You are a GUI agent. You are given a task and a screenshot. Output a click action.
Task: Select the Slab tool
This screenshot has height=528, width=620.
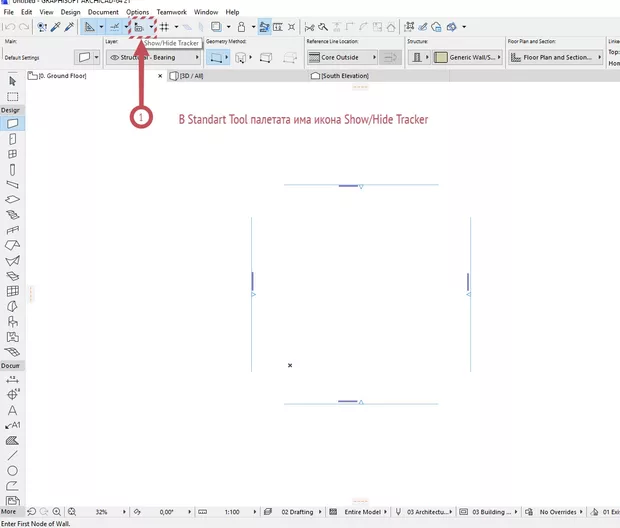coord(12,199)
